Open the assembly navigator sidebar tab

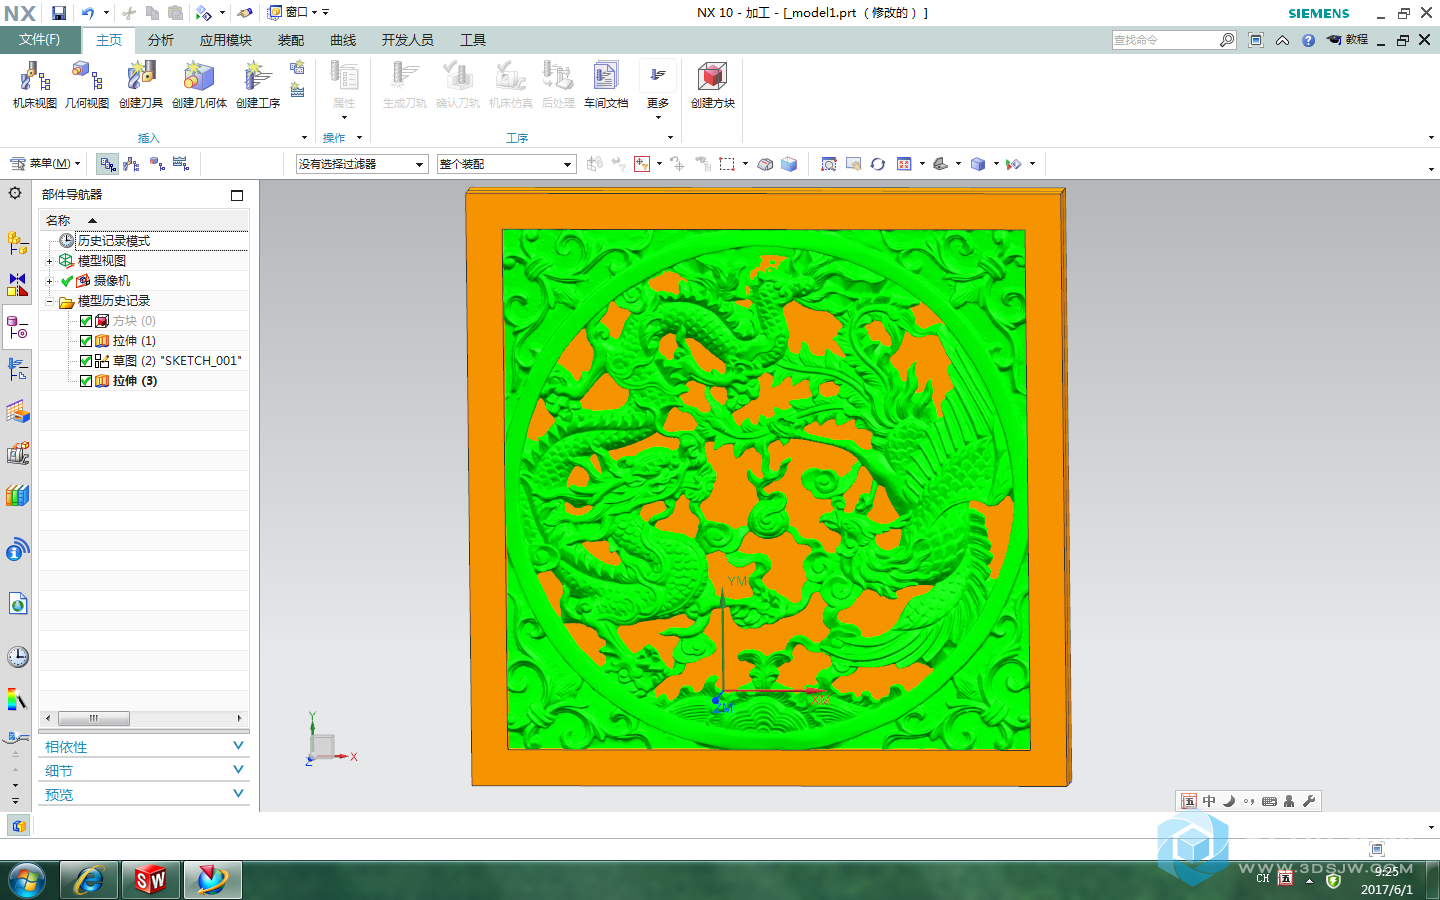tap(17, 243)
